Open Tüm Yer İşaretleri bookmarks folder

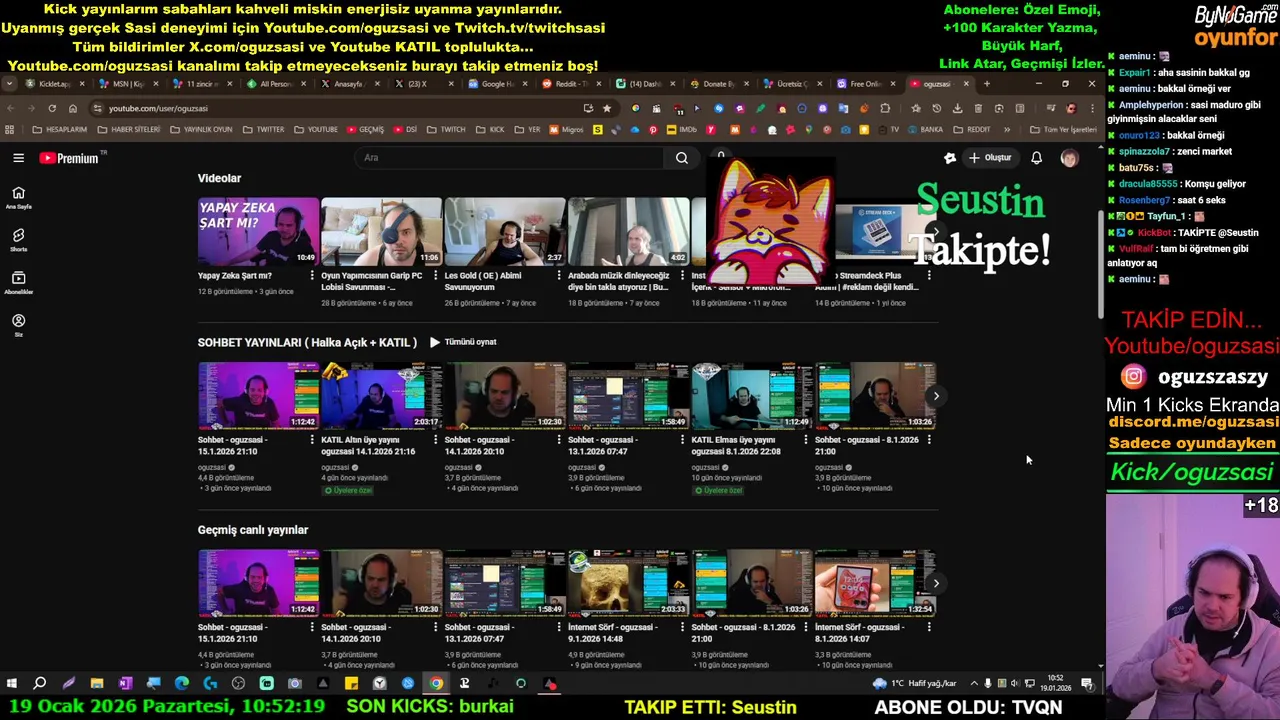point(1064,129)
